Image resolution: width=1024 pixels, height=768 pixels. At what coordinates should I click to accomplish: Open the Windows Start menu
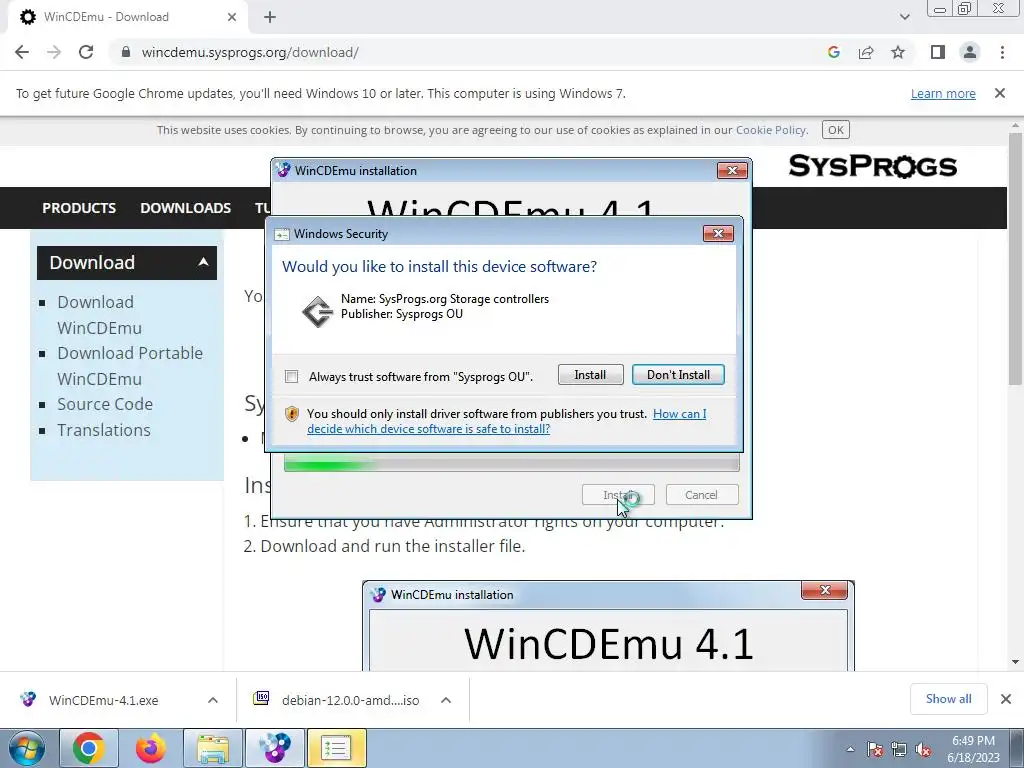click(x=26, y=748)
